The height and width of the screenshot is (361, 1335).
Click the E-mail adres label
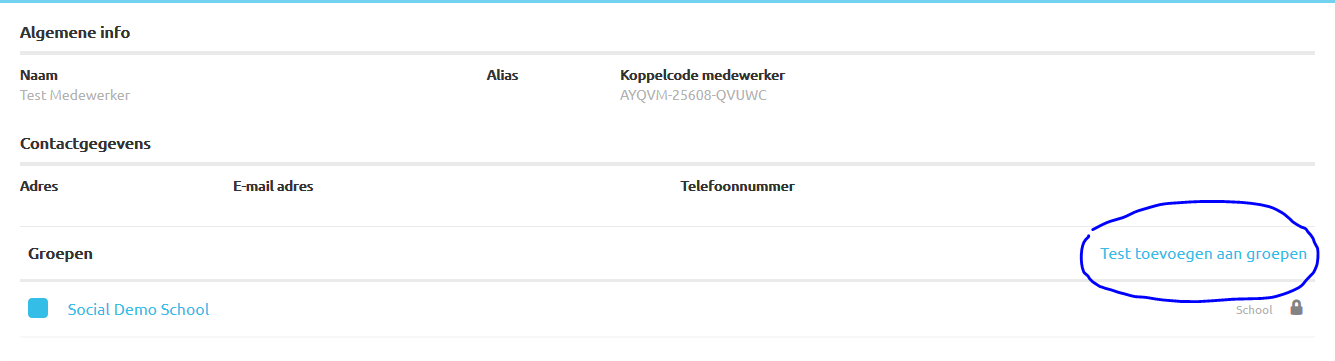click(273, 186)
